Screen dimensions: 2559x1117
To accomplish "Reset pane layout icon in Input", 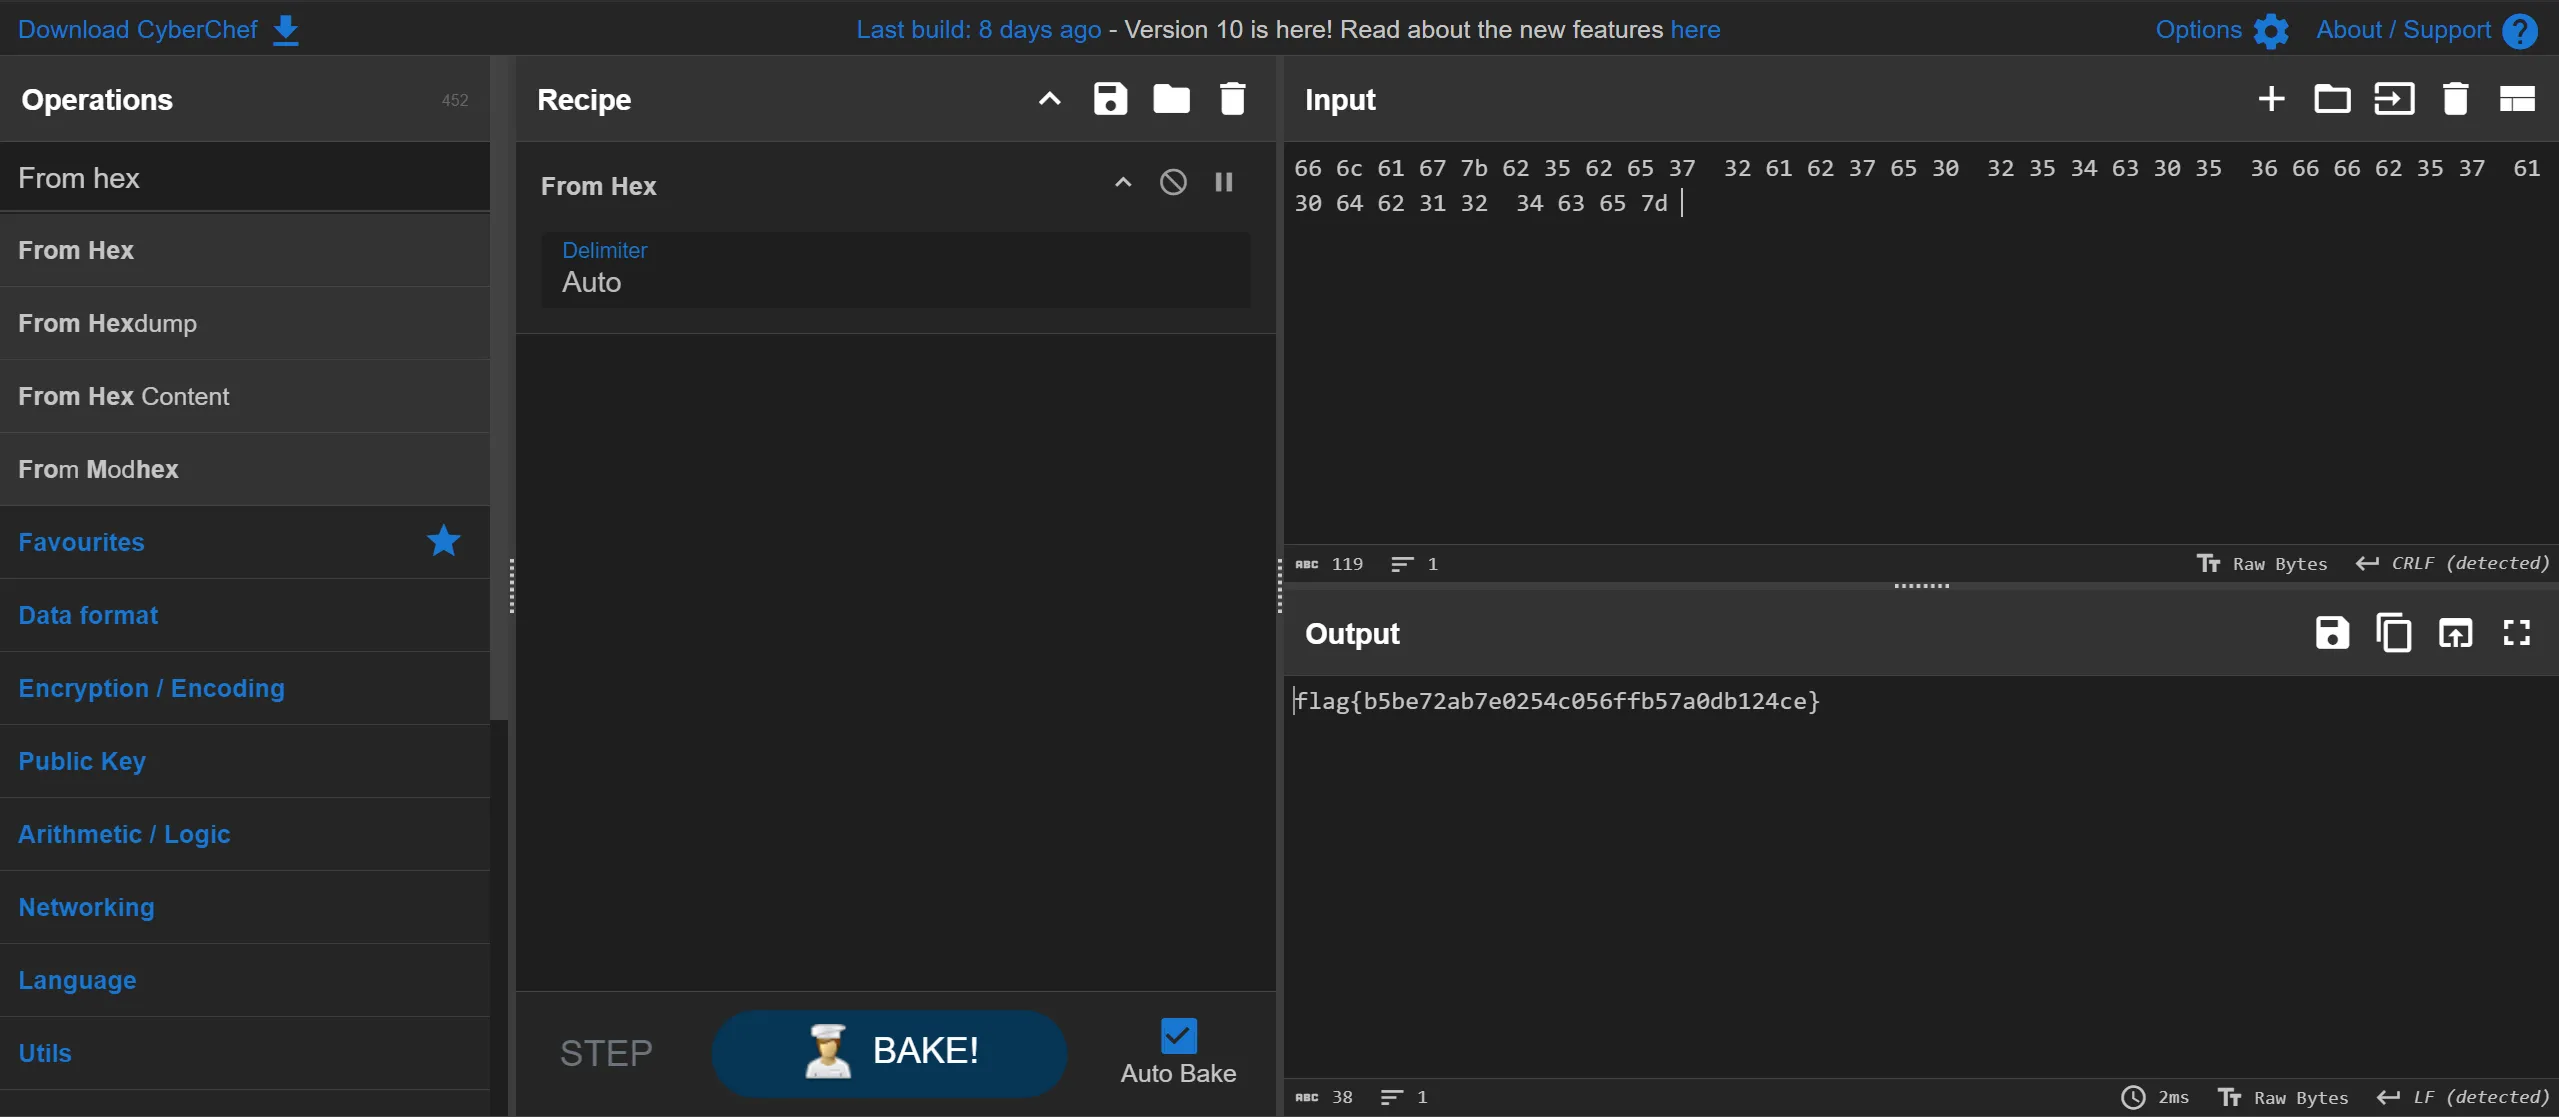I will [x=2516, y=99].
